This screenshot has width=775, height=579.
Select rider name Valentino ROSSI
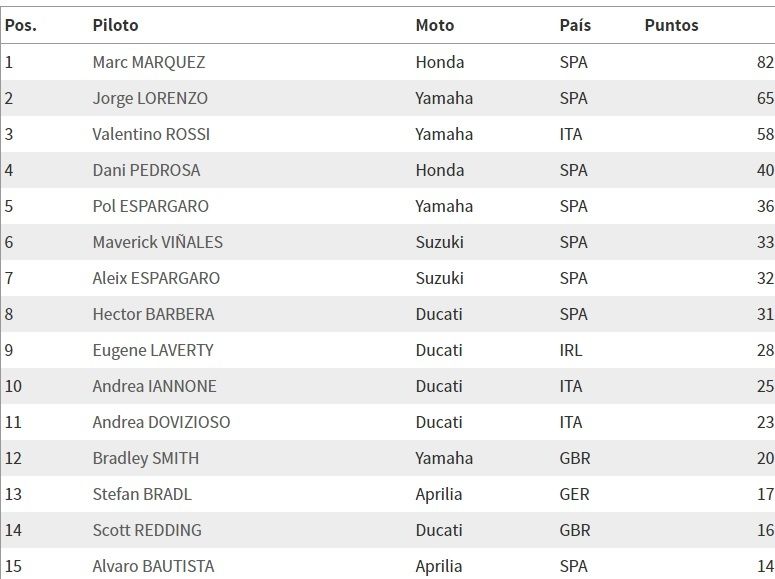pyautogui.click(x=151, y=134)
